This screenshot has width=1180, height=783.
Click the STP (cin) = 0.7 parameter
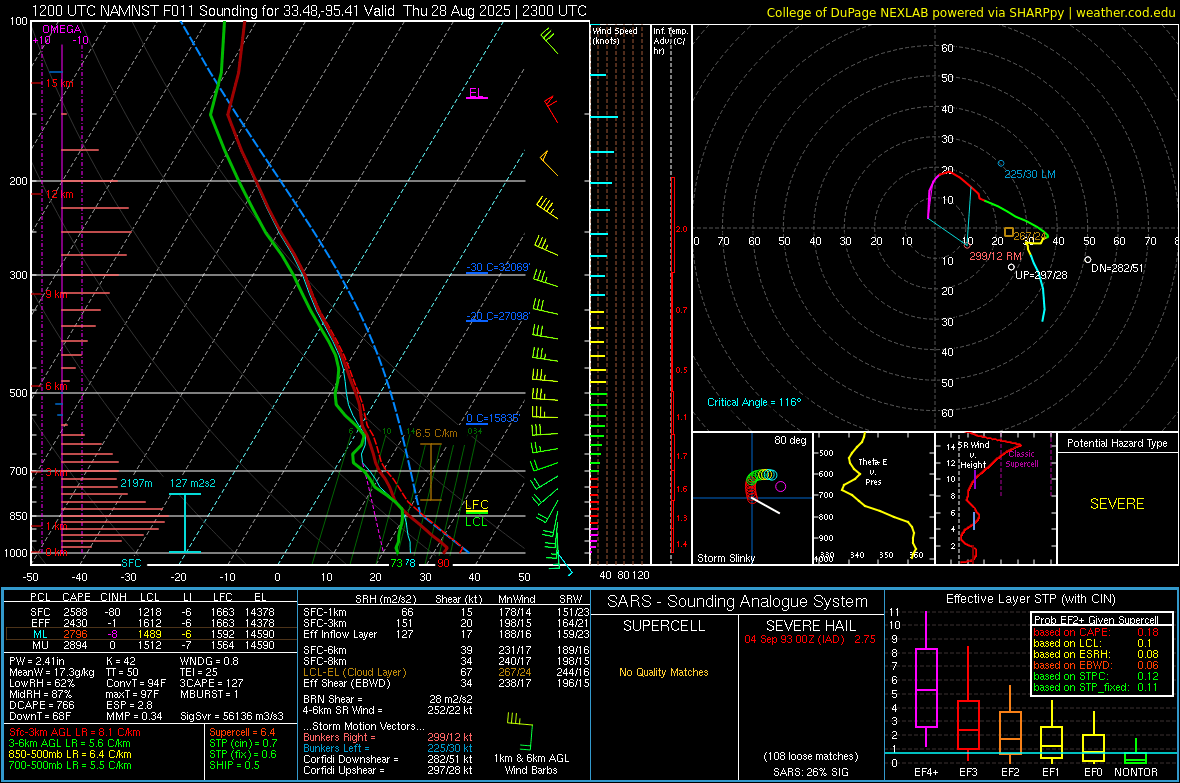243,743
